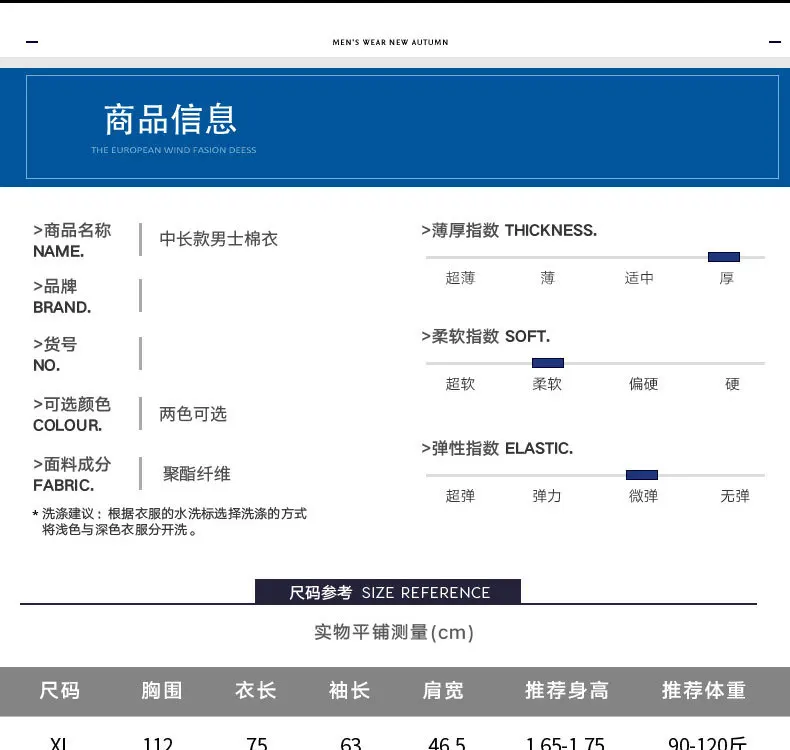Click the 弹力 elasticity label
790x750 pixels.
click(547, 496)
